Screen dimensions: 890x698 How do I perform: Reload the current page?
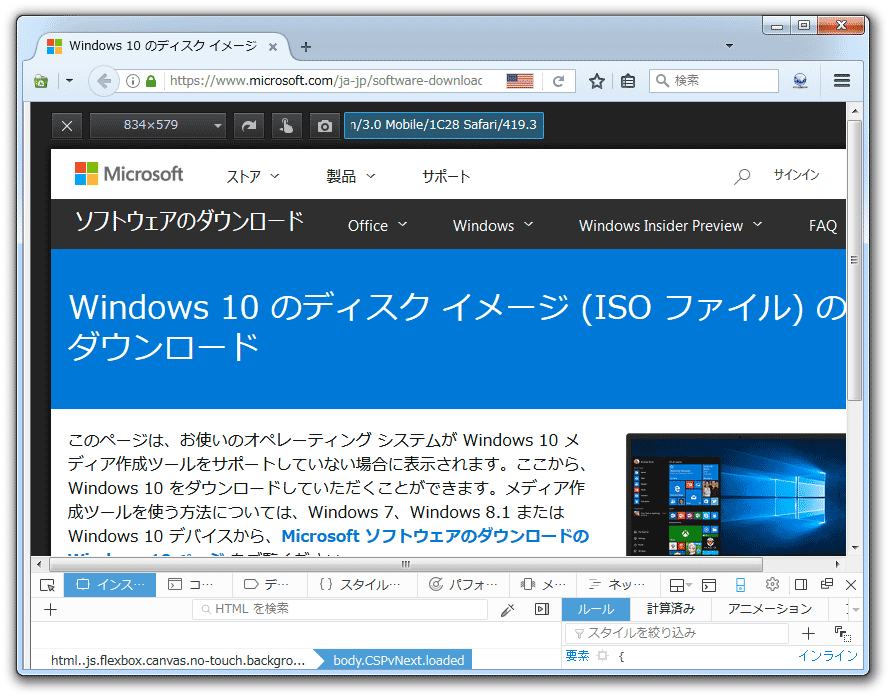559,81
